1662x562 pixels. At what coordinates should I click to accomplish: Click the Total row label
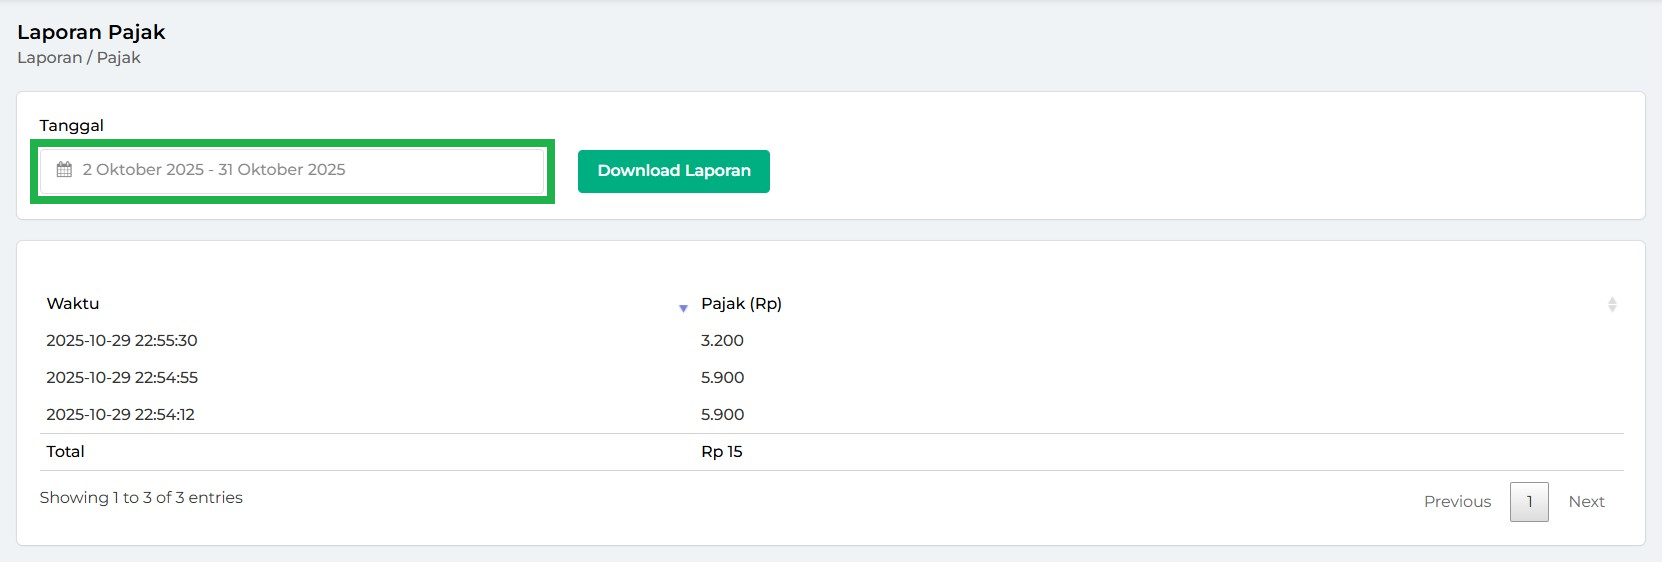pyautogui.click(x=65, y=452)
